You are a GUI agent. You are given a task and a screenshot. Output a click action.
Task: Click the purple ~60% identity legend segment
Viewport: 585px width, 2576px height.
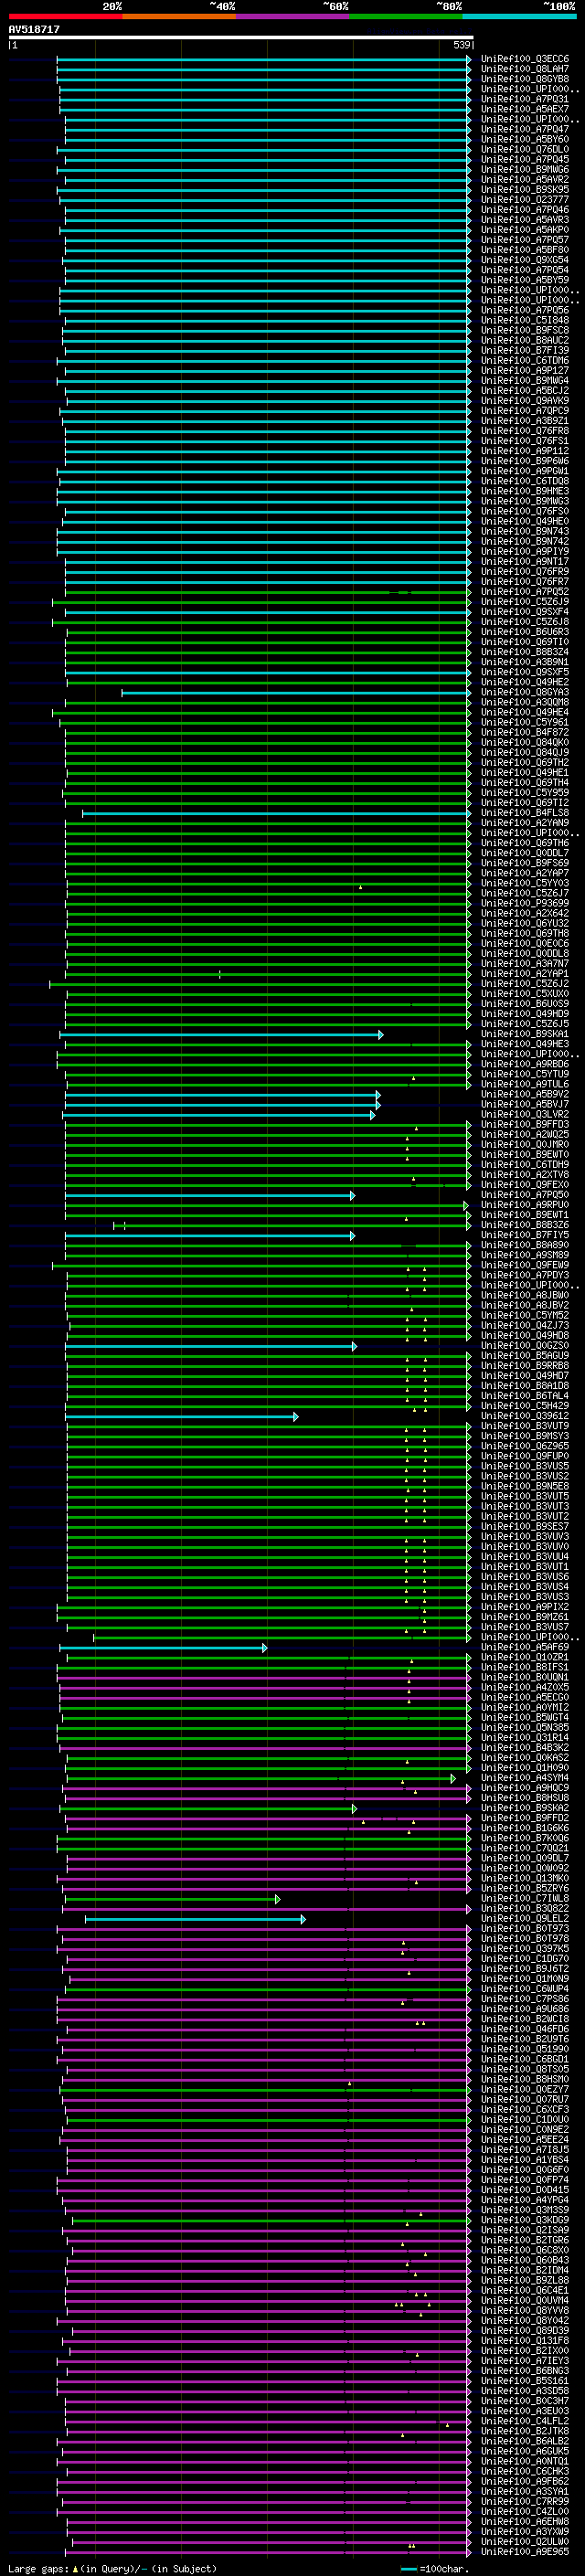point(292,16)
